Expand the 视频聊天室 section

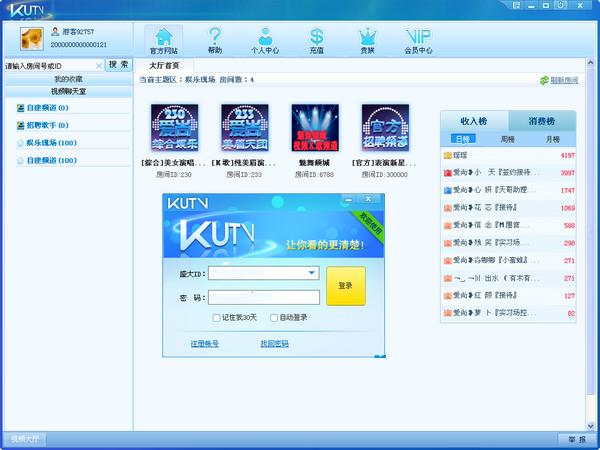click(x=68, y=91)
